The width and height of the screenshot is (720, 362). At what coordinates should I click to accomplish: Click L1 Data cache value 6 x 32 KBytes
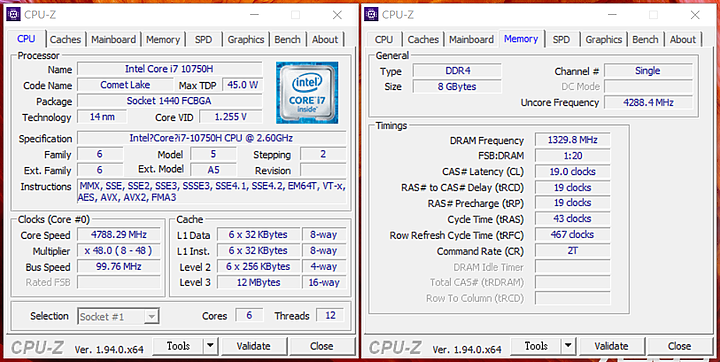[259, 235]
